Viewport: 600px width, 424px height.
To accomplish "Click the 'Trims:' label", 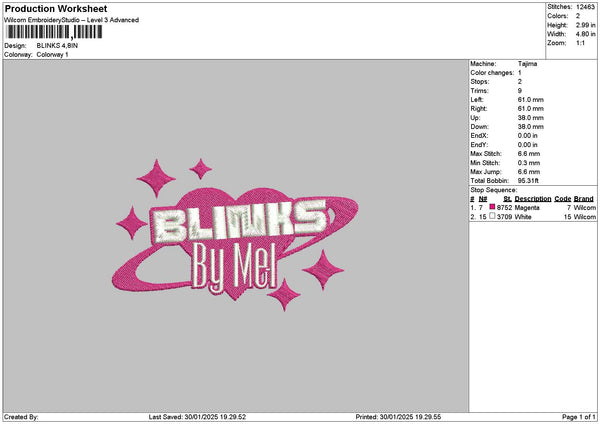I will point(479,91).
